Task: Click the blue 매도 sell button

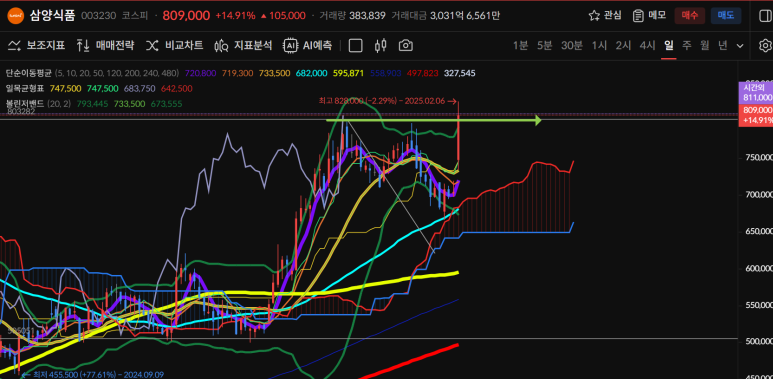Action: [726, 16]
